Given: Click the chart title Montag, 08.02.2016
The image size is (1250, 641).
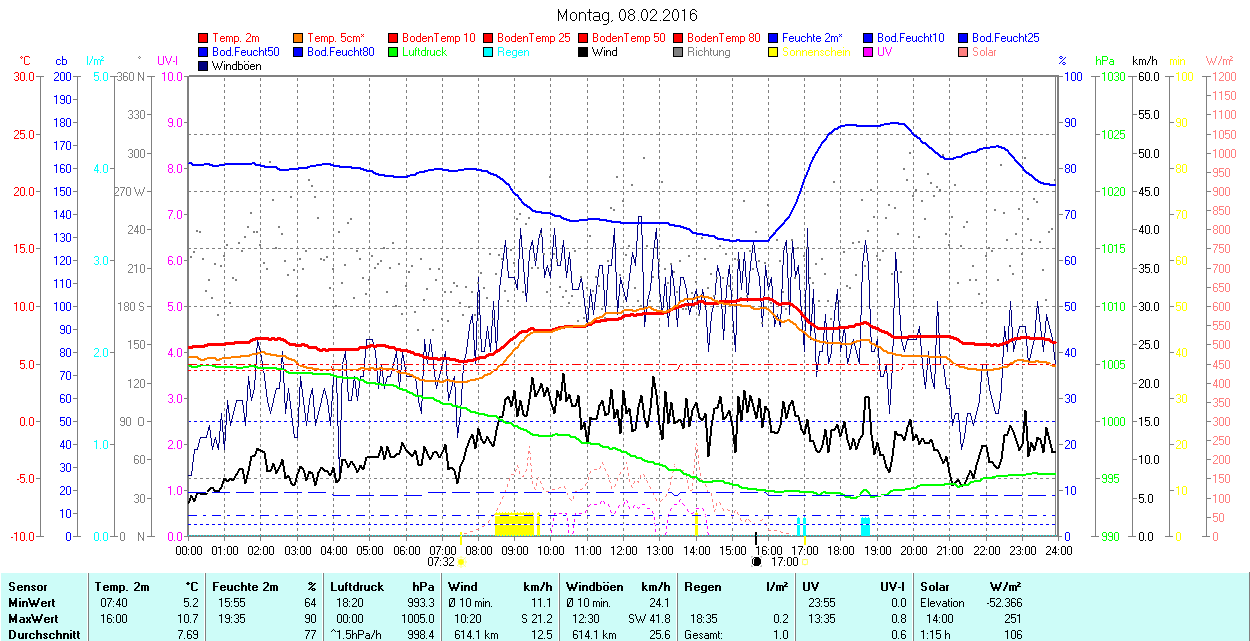Looking at the screenshot, I should [x=627, y=15].
